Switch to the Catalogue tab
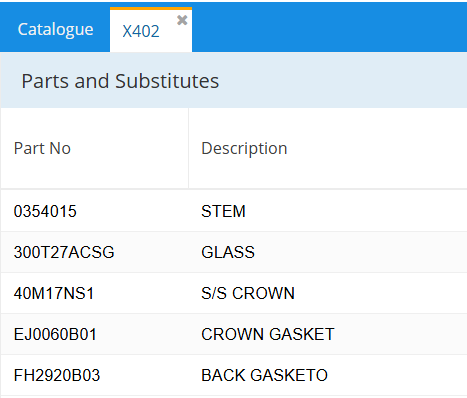 pos(55,29)
